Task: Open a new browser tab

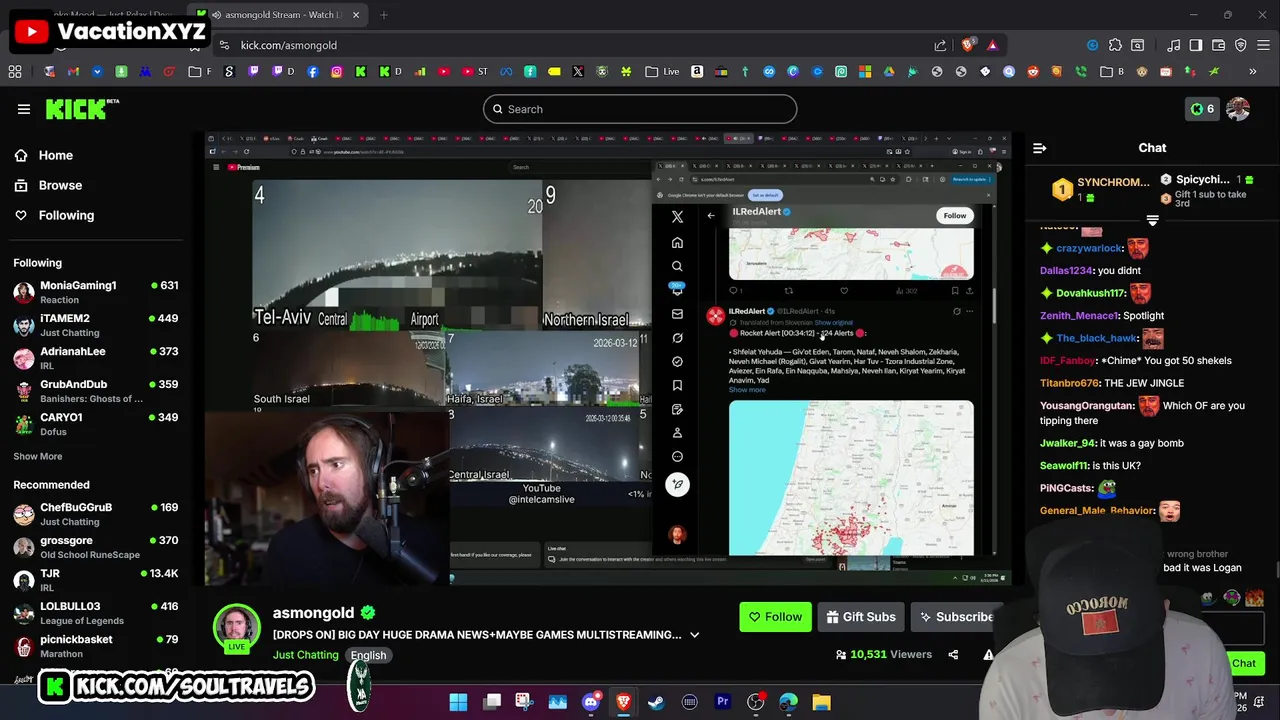Action: pos(384,15)
